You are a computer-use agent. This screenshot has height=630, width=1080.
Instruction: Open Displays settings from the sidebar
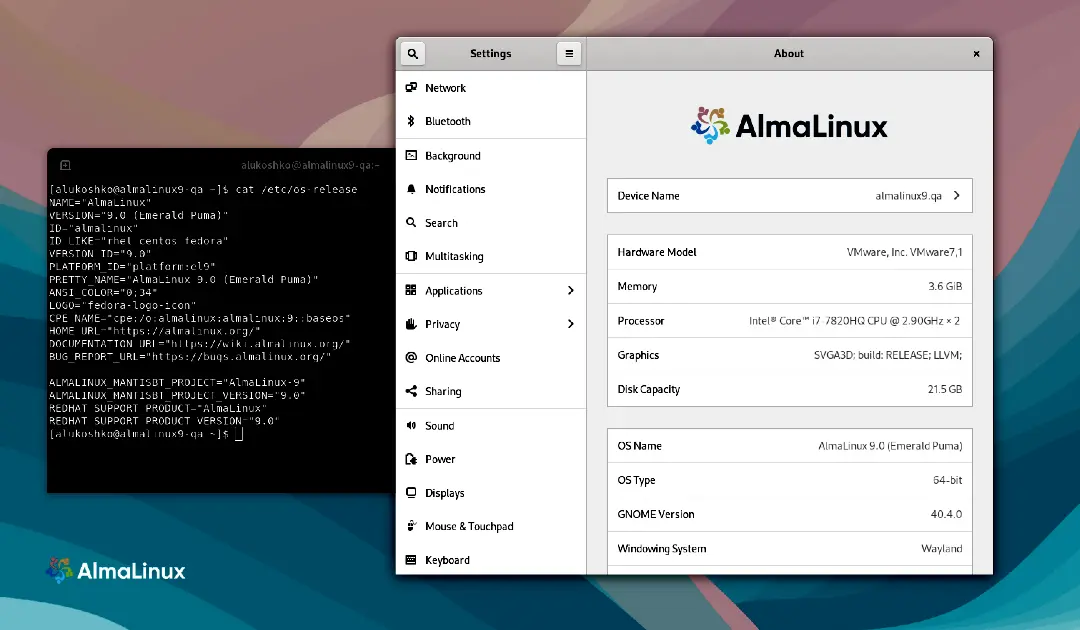point(413,492)
